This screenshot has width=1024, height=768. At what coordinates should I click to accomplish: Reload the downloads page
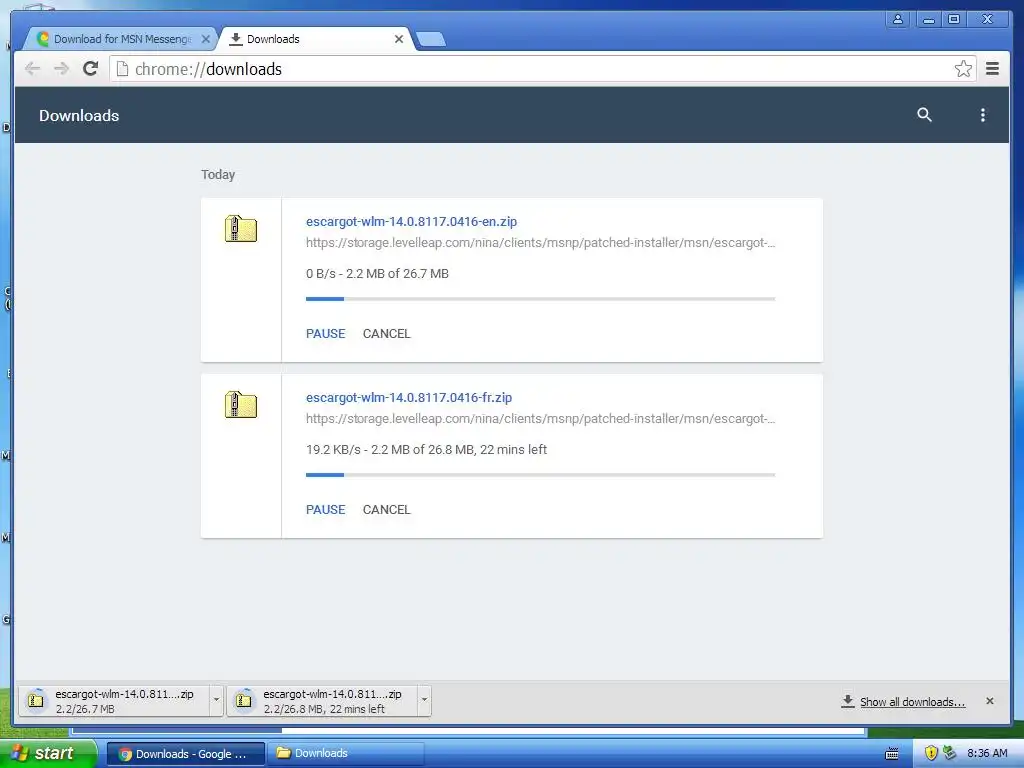(x=91, y=69)
